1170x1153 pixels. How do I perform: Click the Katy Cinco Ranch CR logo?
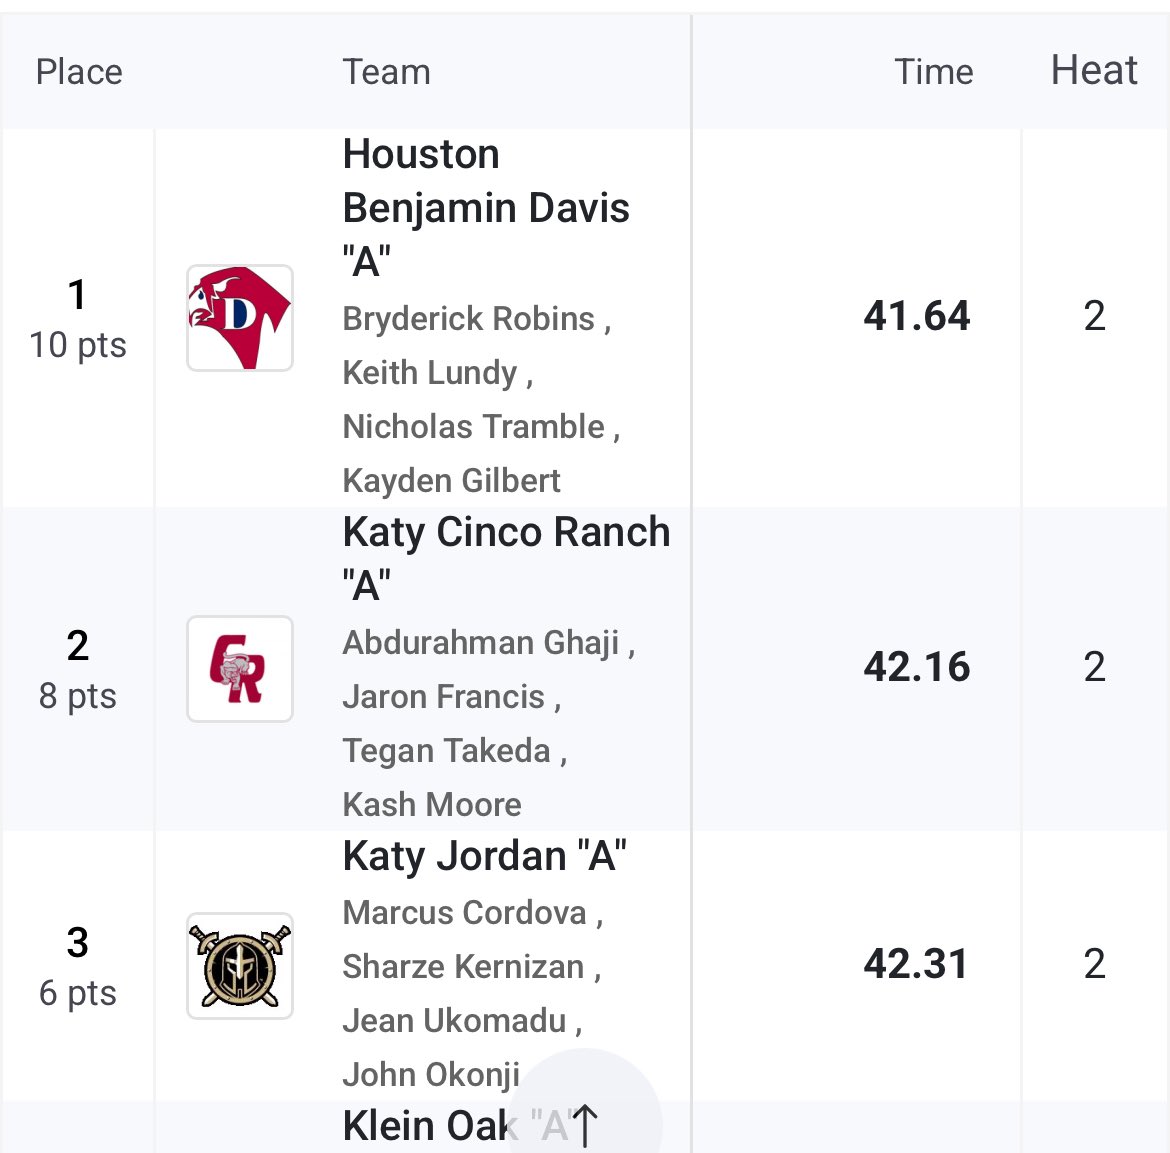tap(240, 669)
